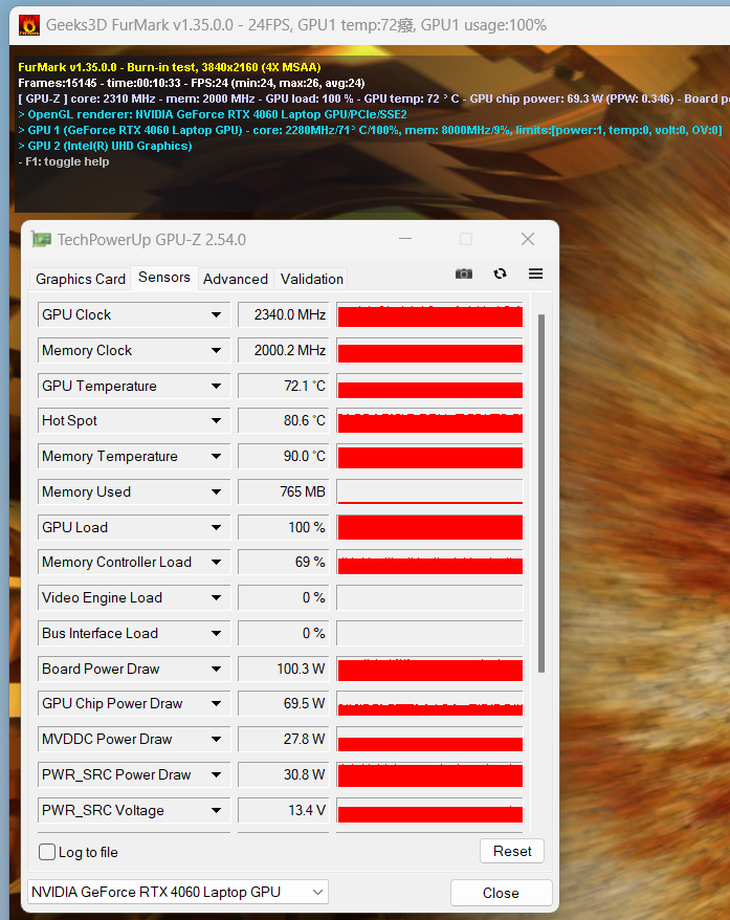Open the NVIDIA GeForce RTX 4060 GPU selector
Image resolution: width=730 pixels, height=920 pixels.
(178, 892)
